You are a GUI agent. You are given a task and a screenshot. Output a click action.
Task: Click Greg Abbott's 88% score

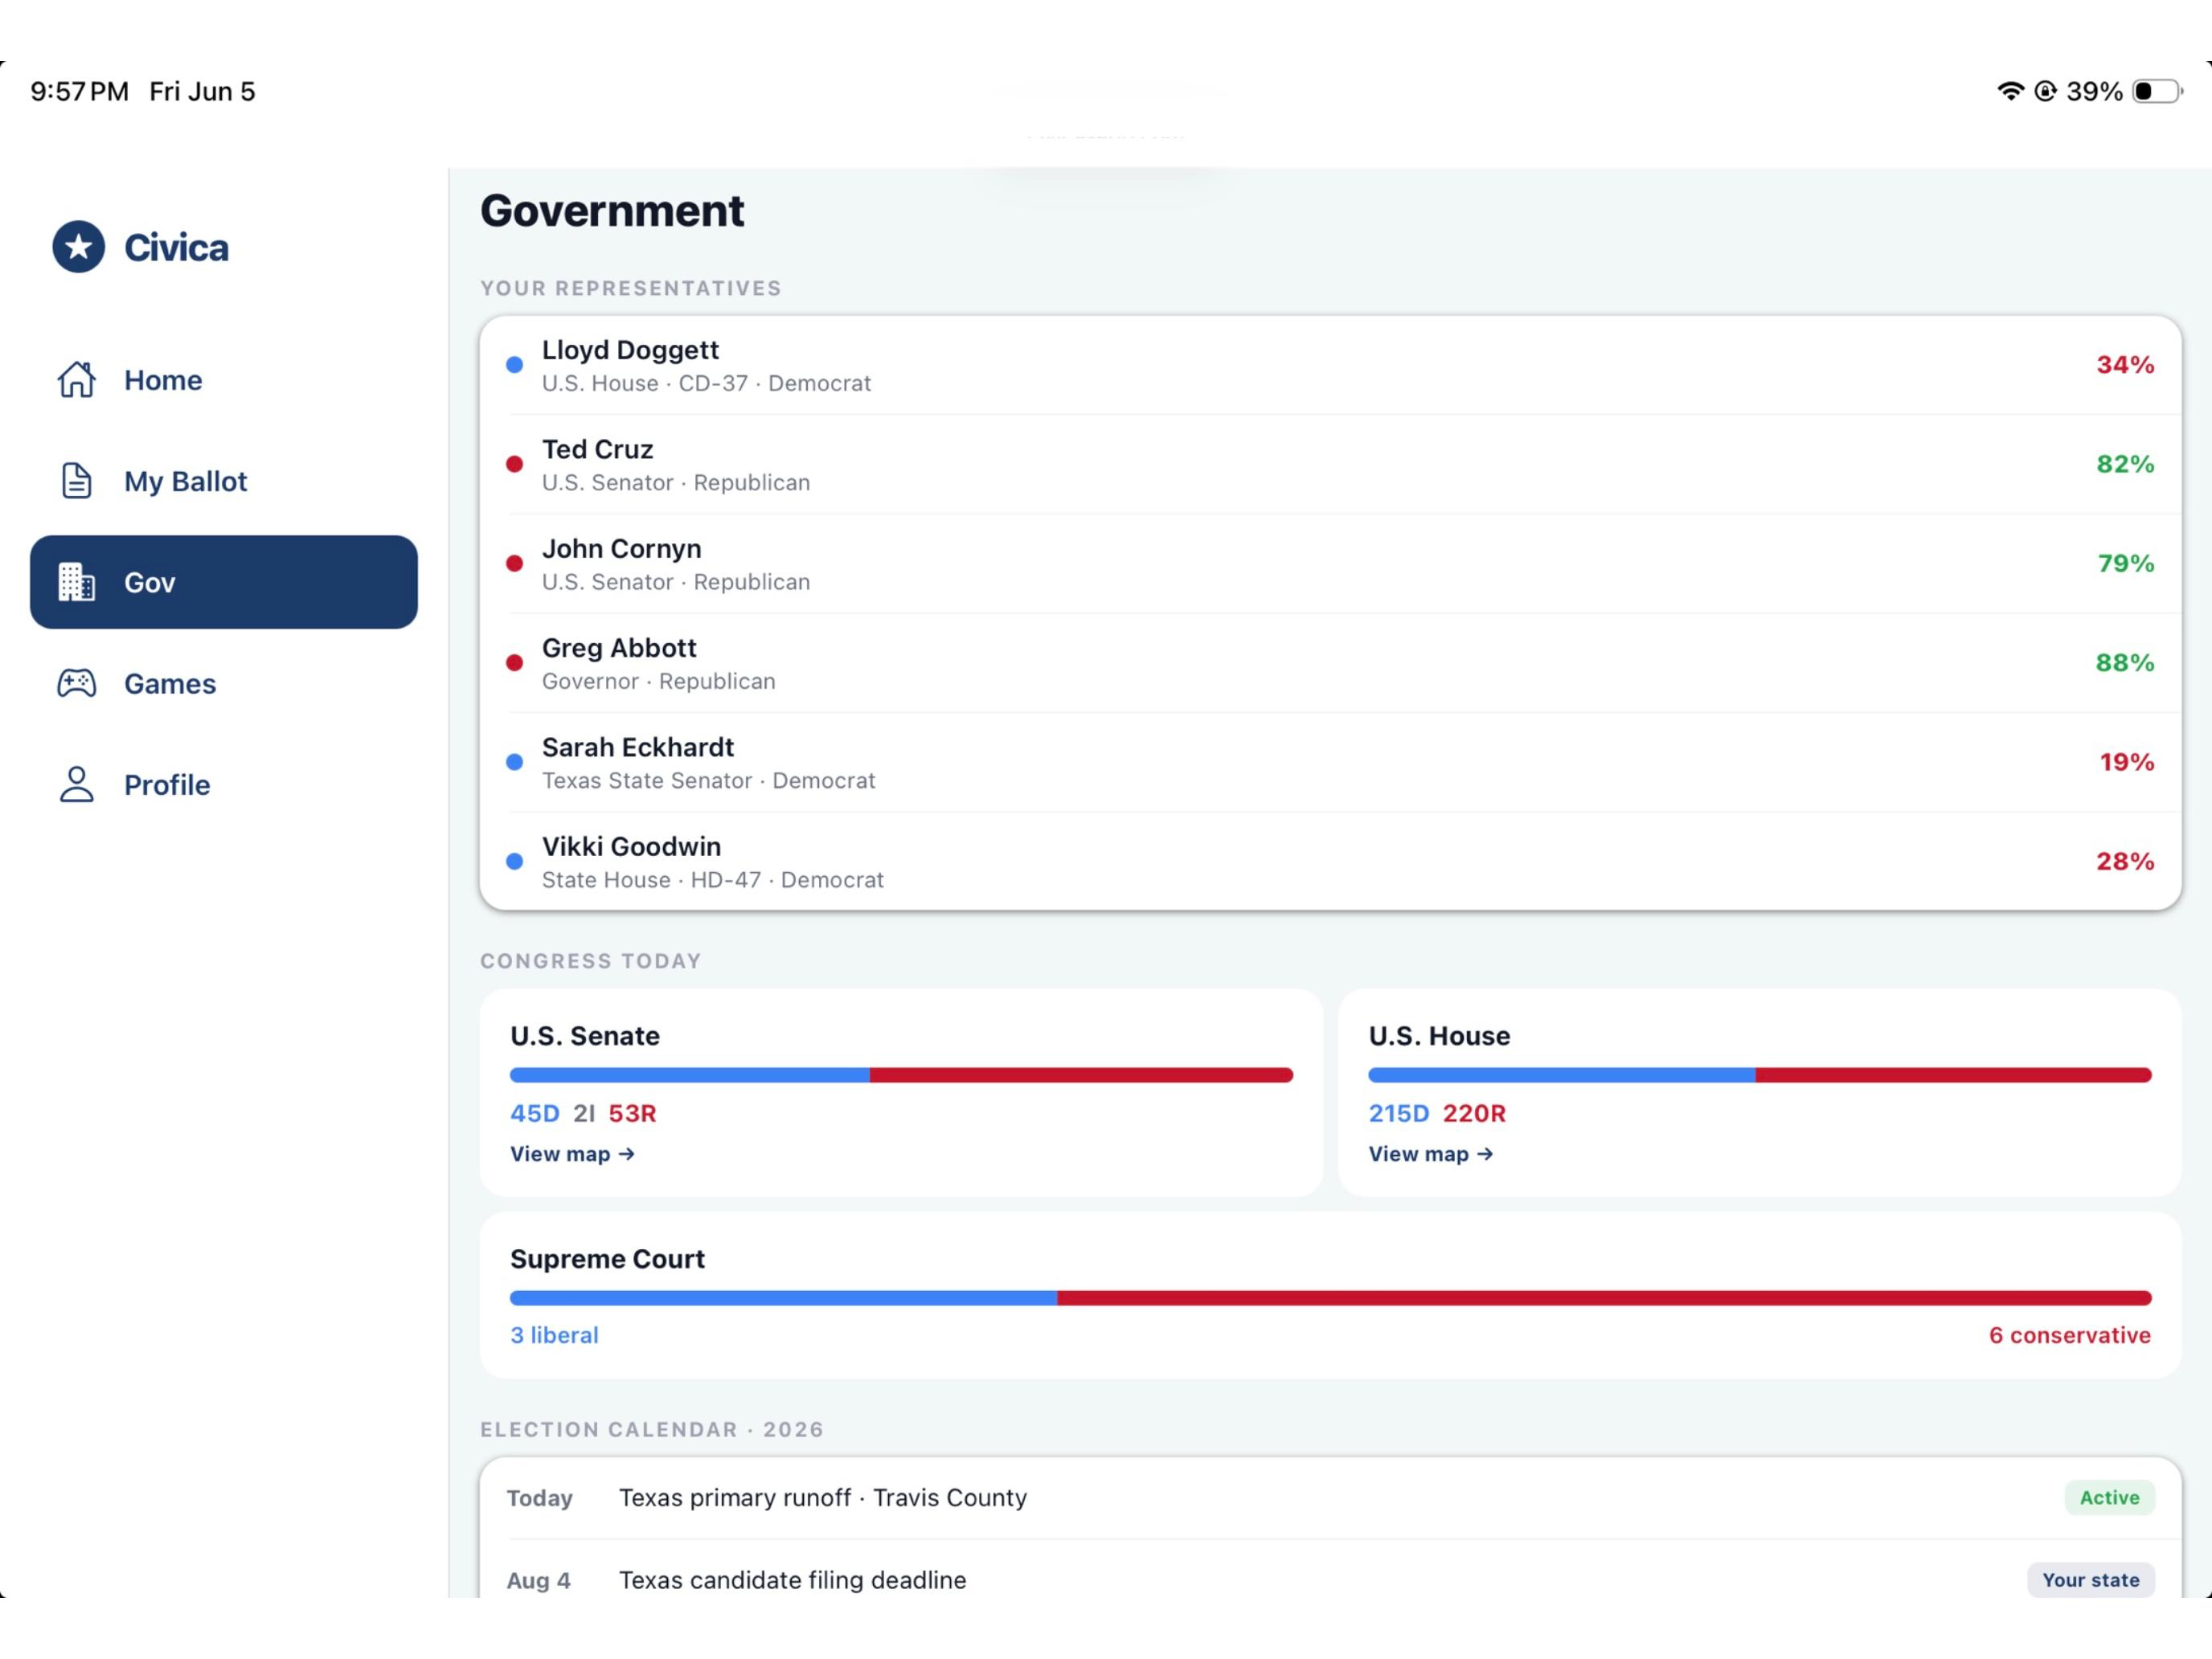point(2125,662)
